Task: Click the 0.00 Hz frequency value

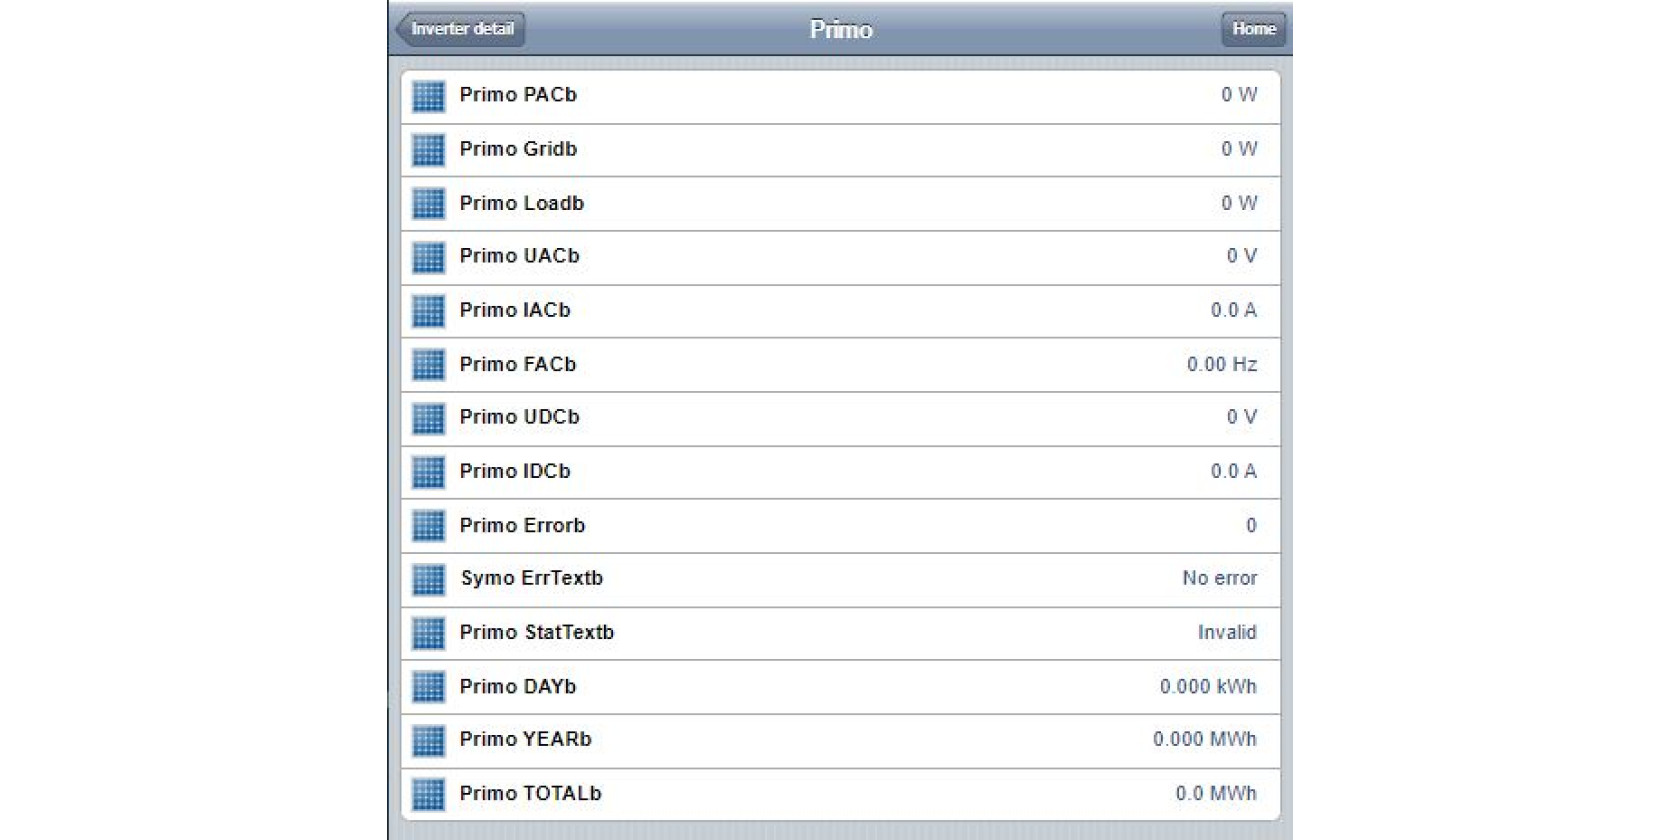Action: point(1222,364)
